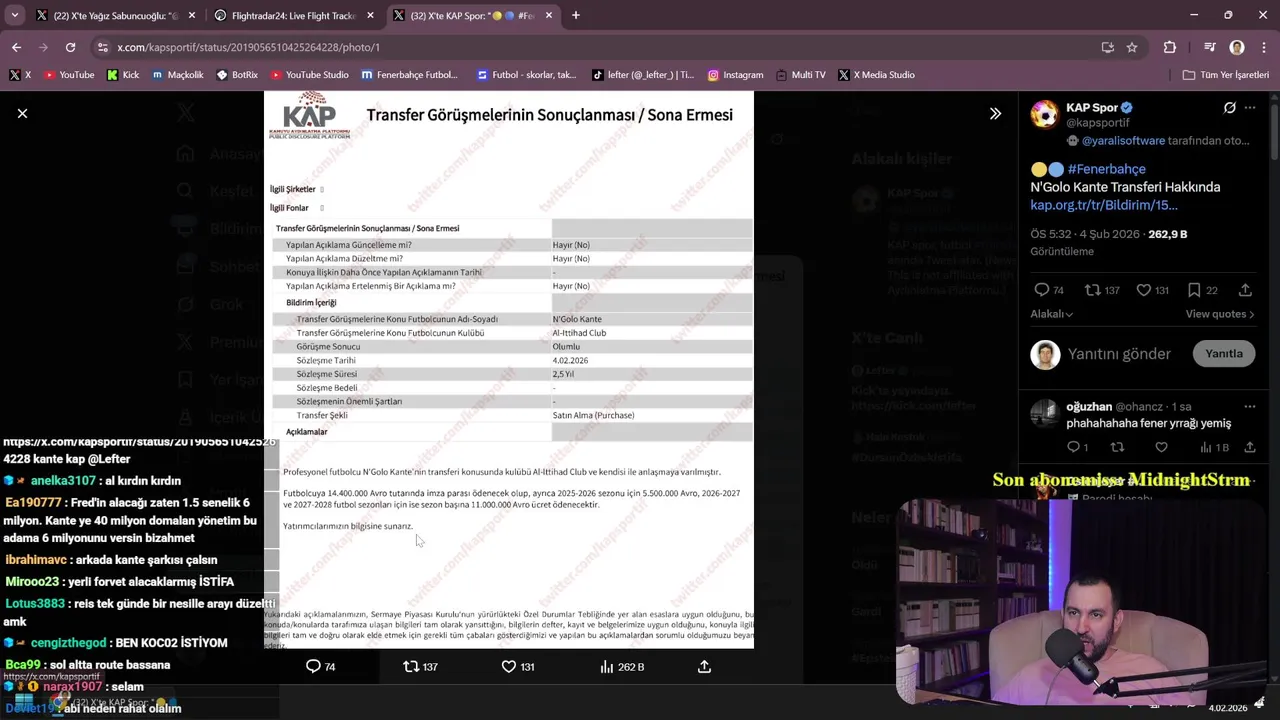
Task: Click the KAP Spor profile avatar
Action: (1045, 114)
